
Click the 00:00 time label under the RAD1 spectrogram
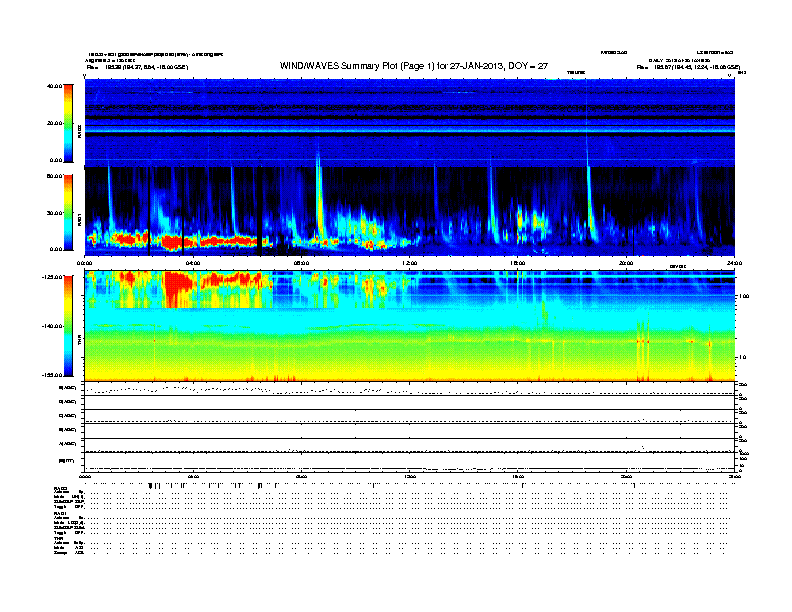tap(84, 263)
